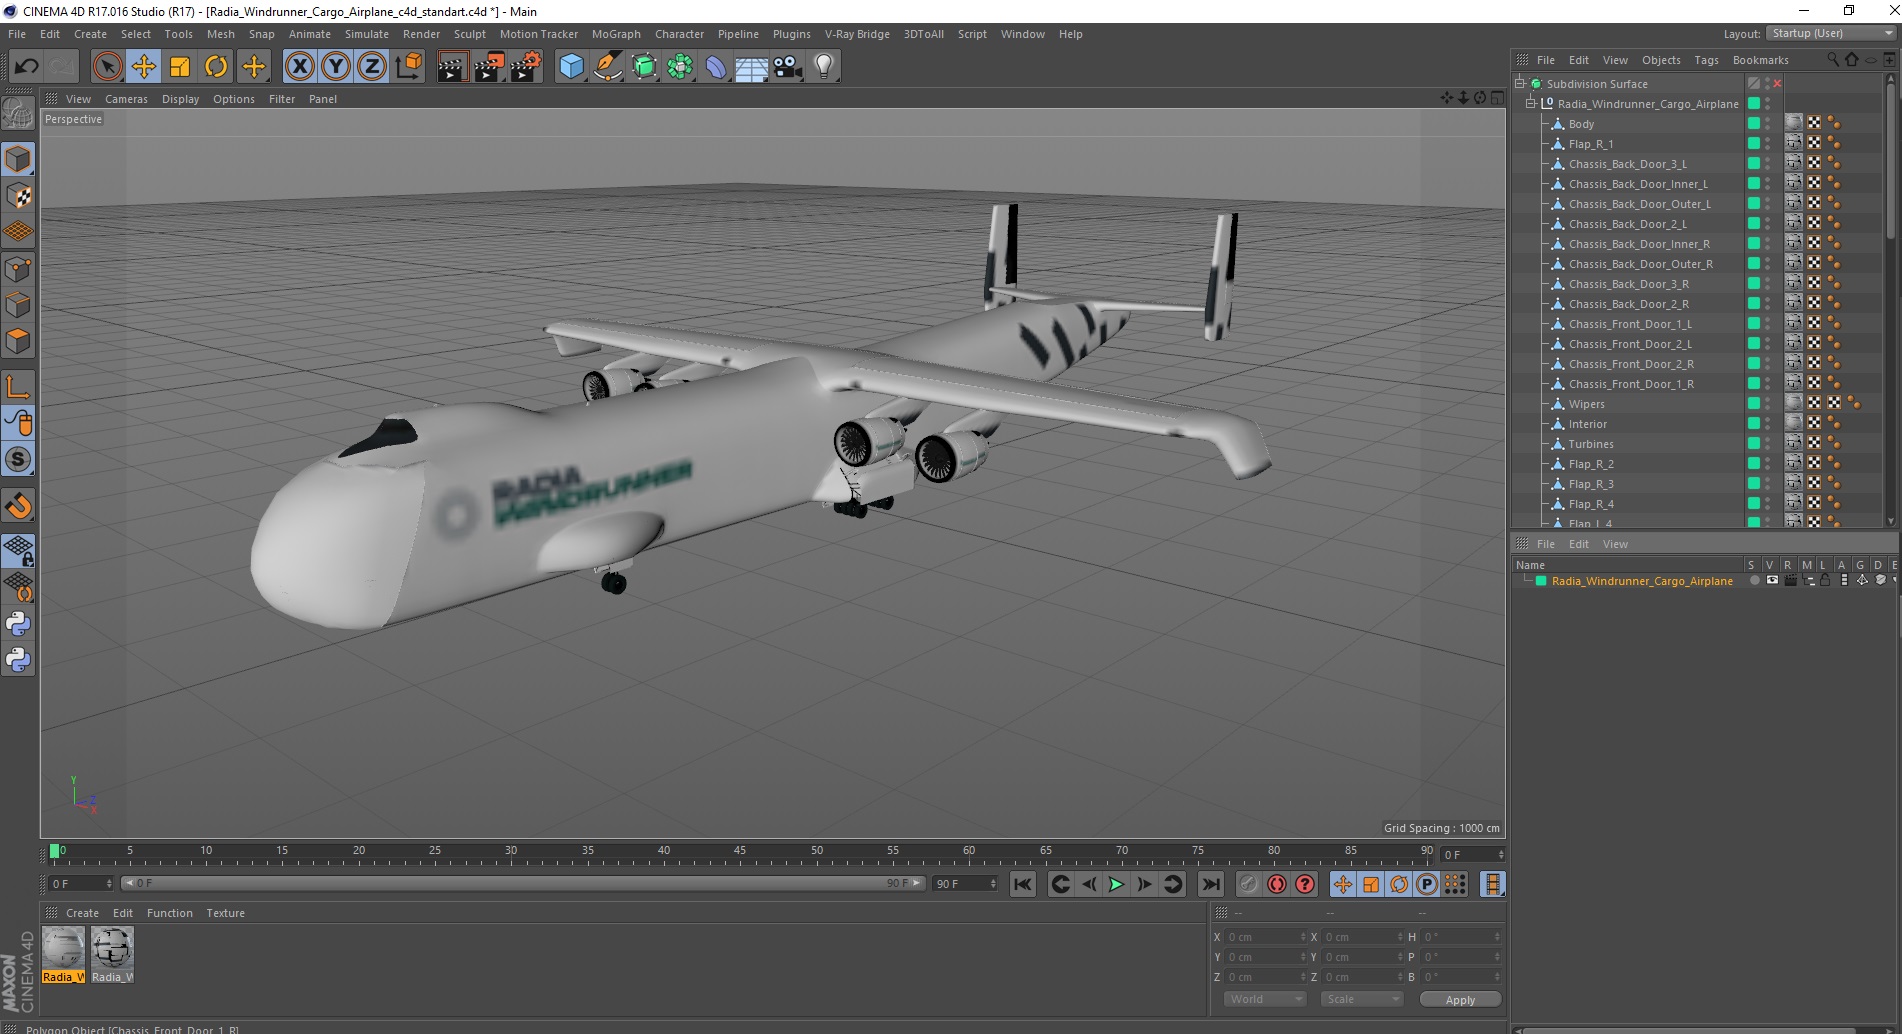This screenshot has width=1902, height=1034.
Task: Toggle Y axis lock
Action: click(x=336, y=67)
